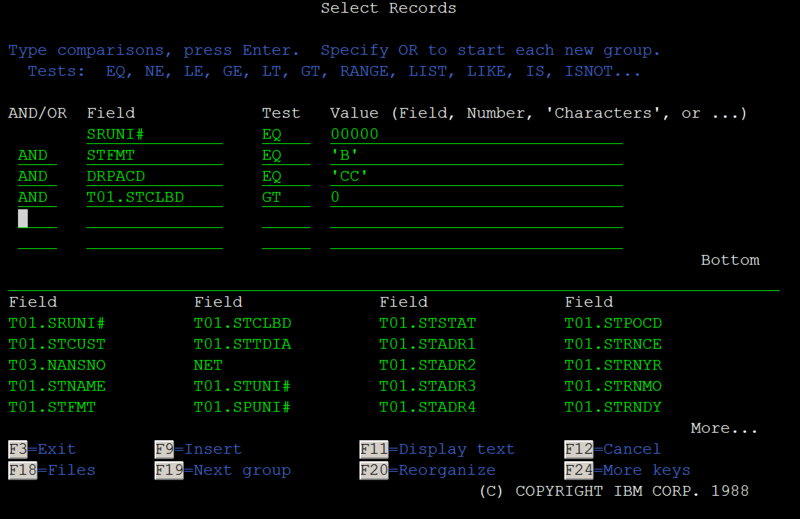The image size is (800, 519).
Task: Activate F11=Display text option
Action: coord(437,449)
